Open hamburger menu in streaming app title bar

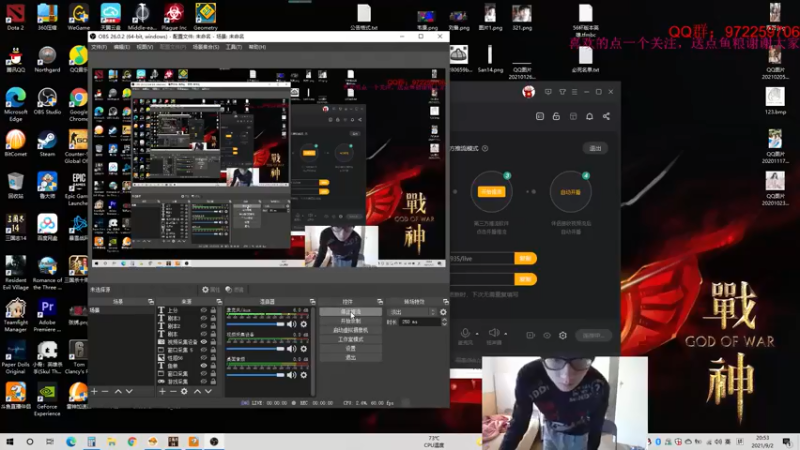(x=574, y=92)
